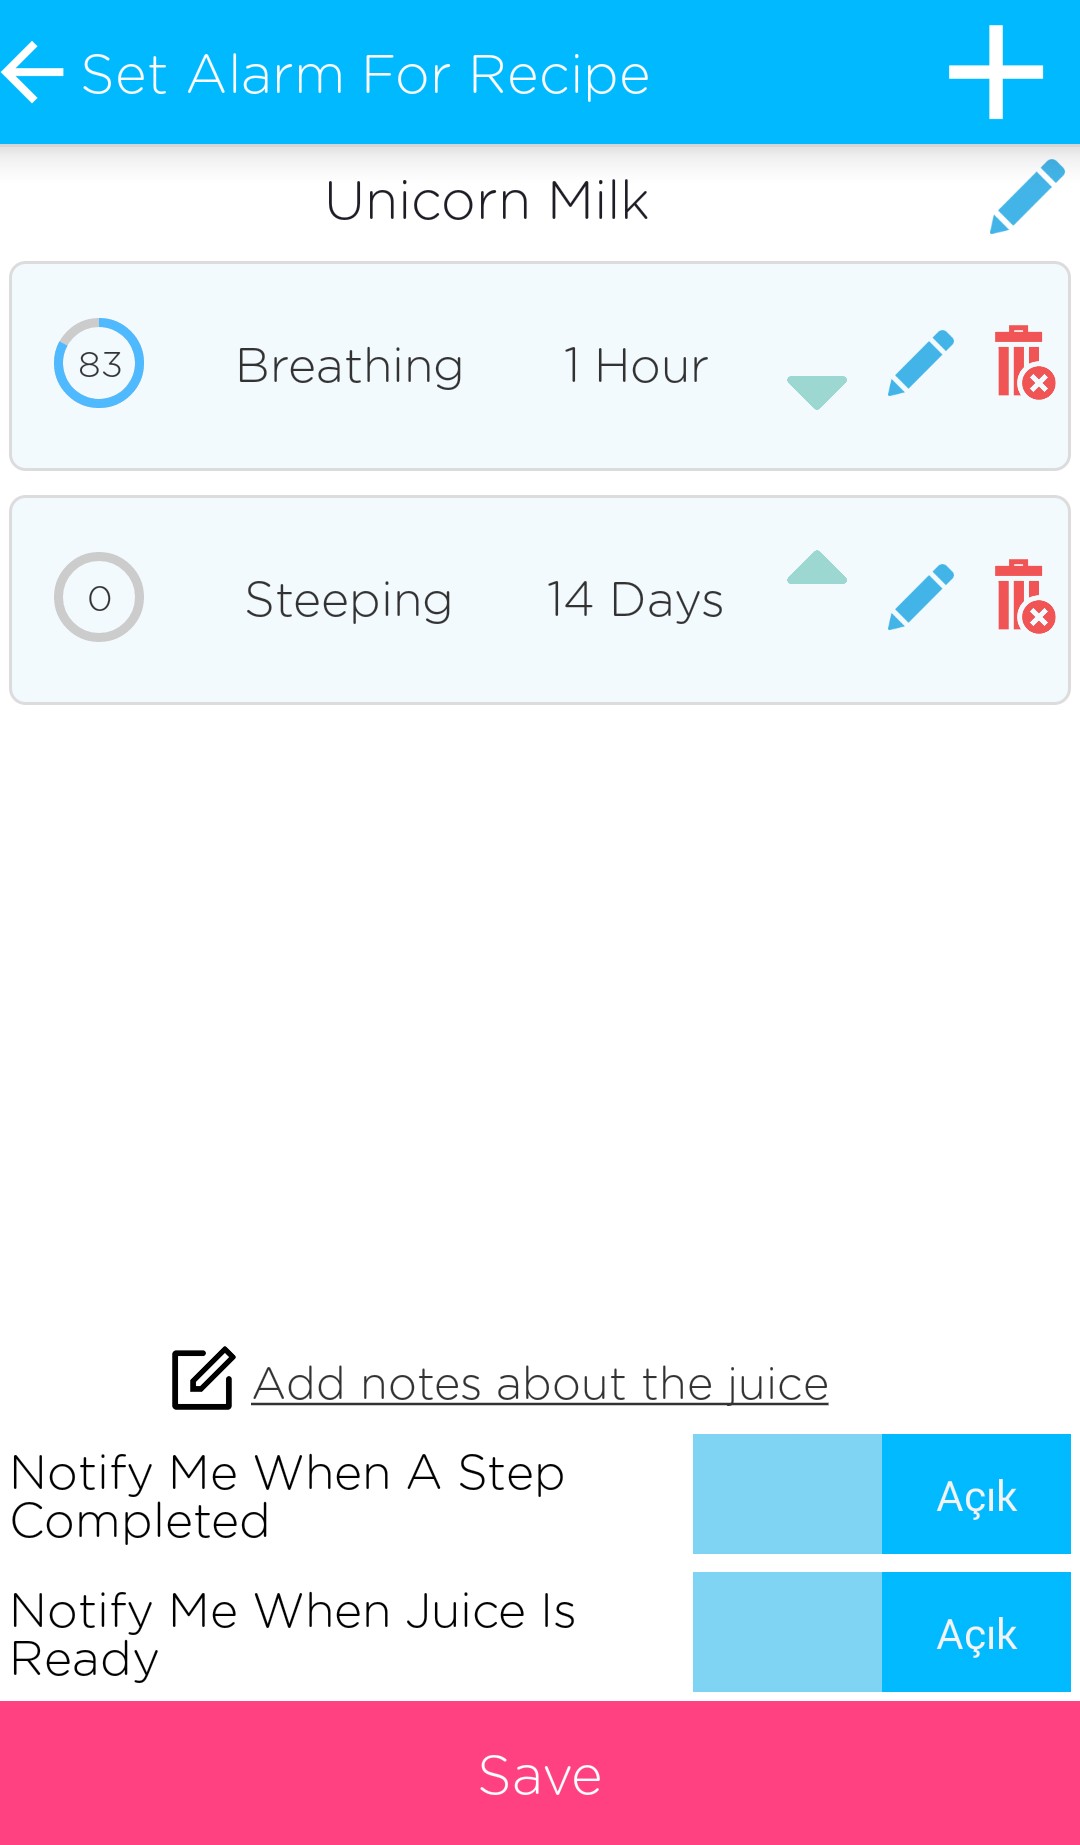Move Steeping step up with arrow
Screen dimensions: 1080x1845
click(817, 568)
